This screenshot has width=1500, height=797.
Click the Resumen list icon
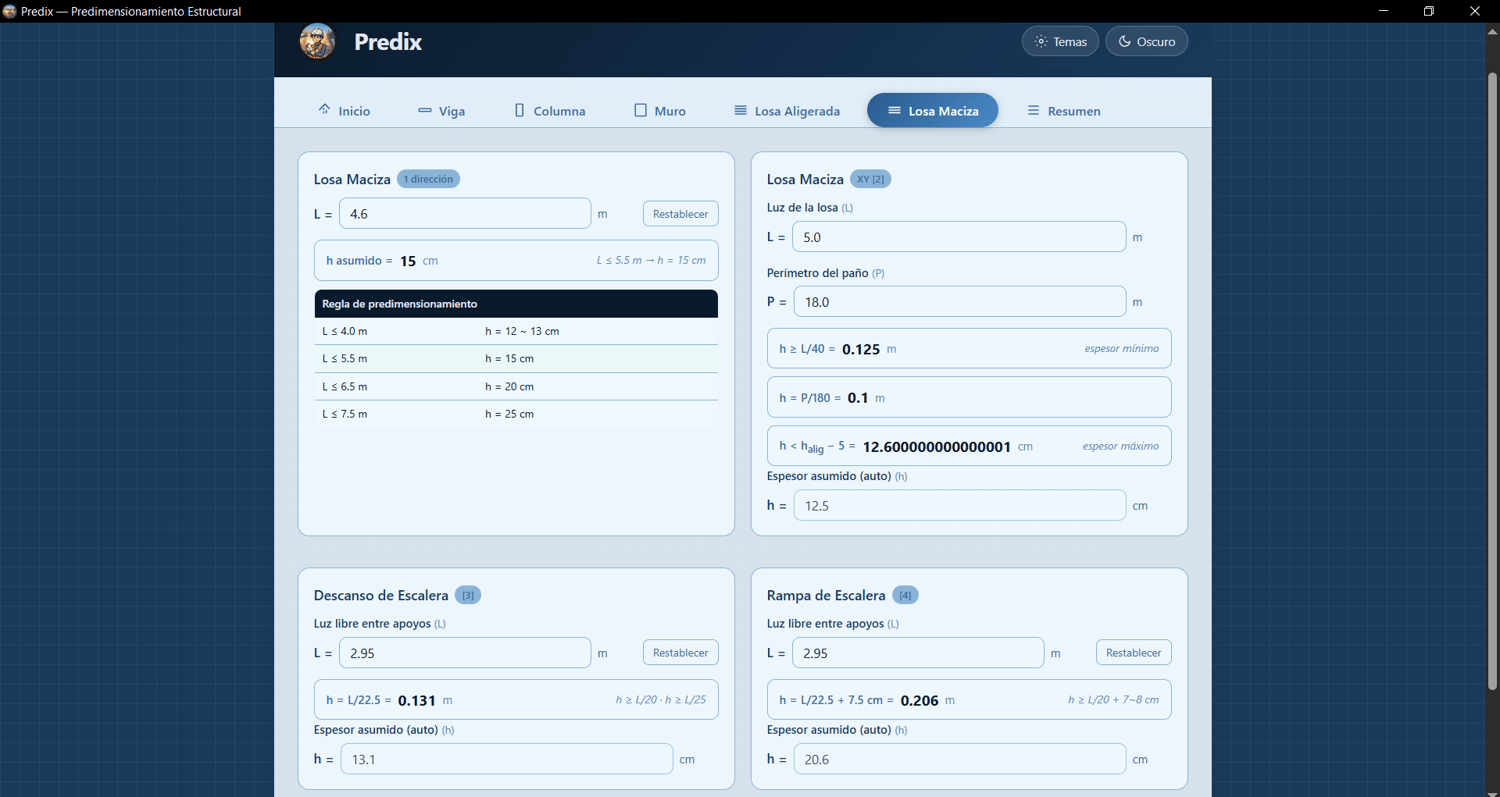coord(1034,110)
